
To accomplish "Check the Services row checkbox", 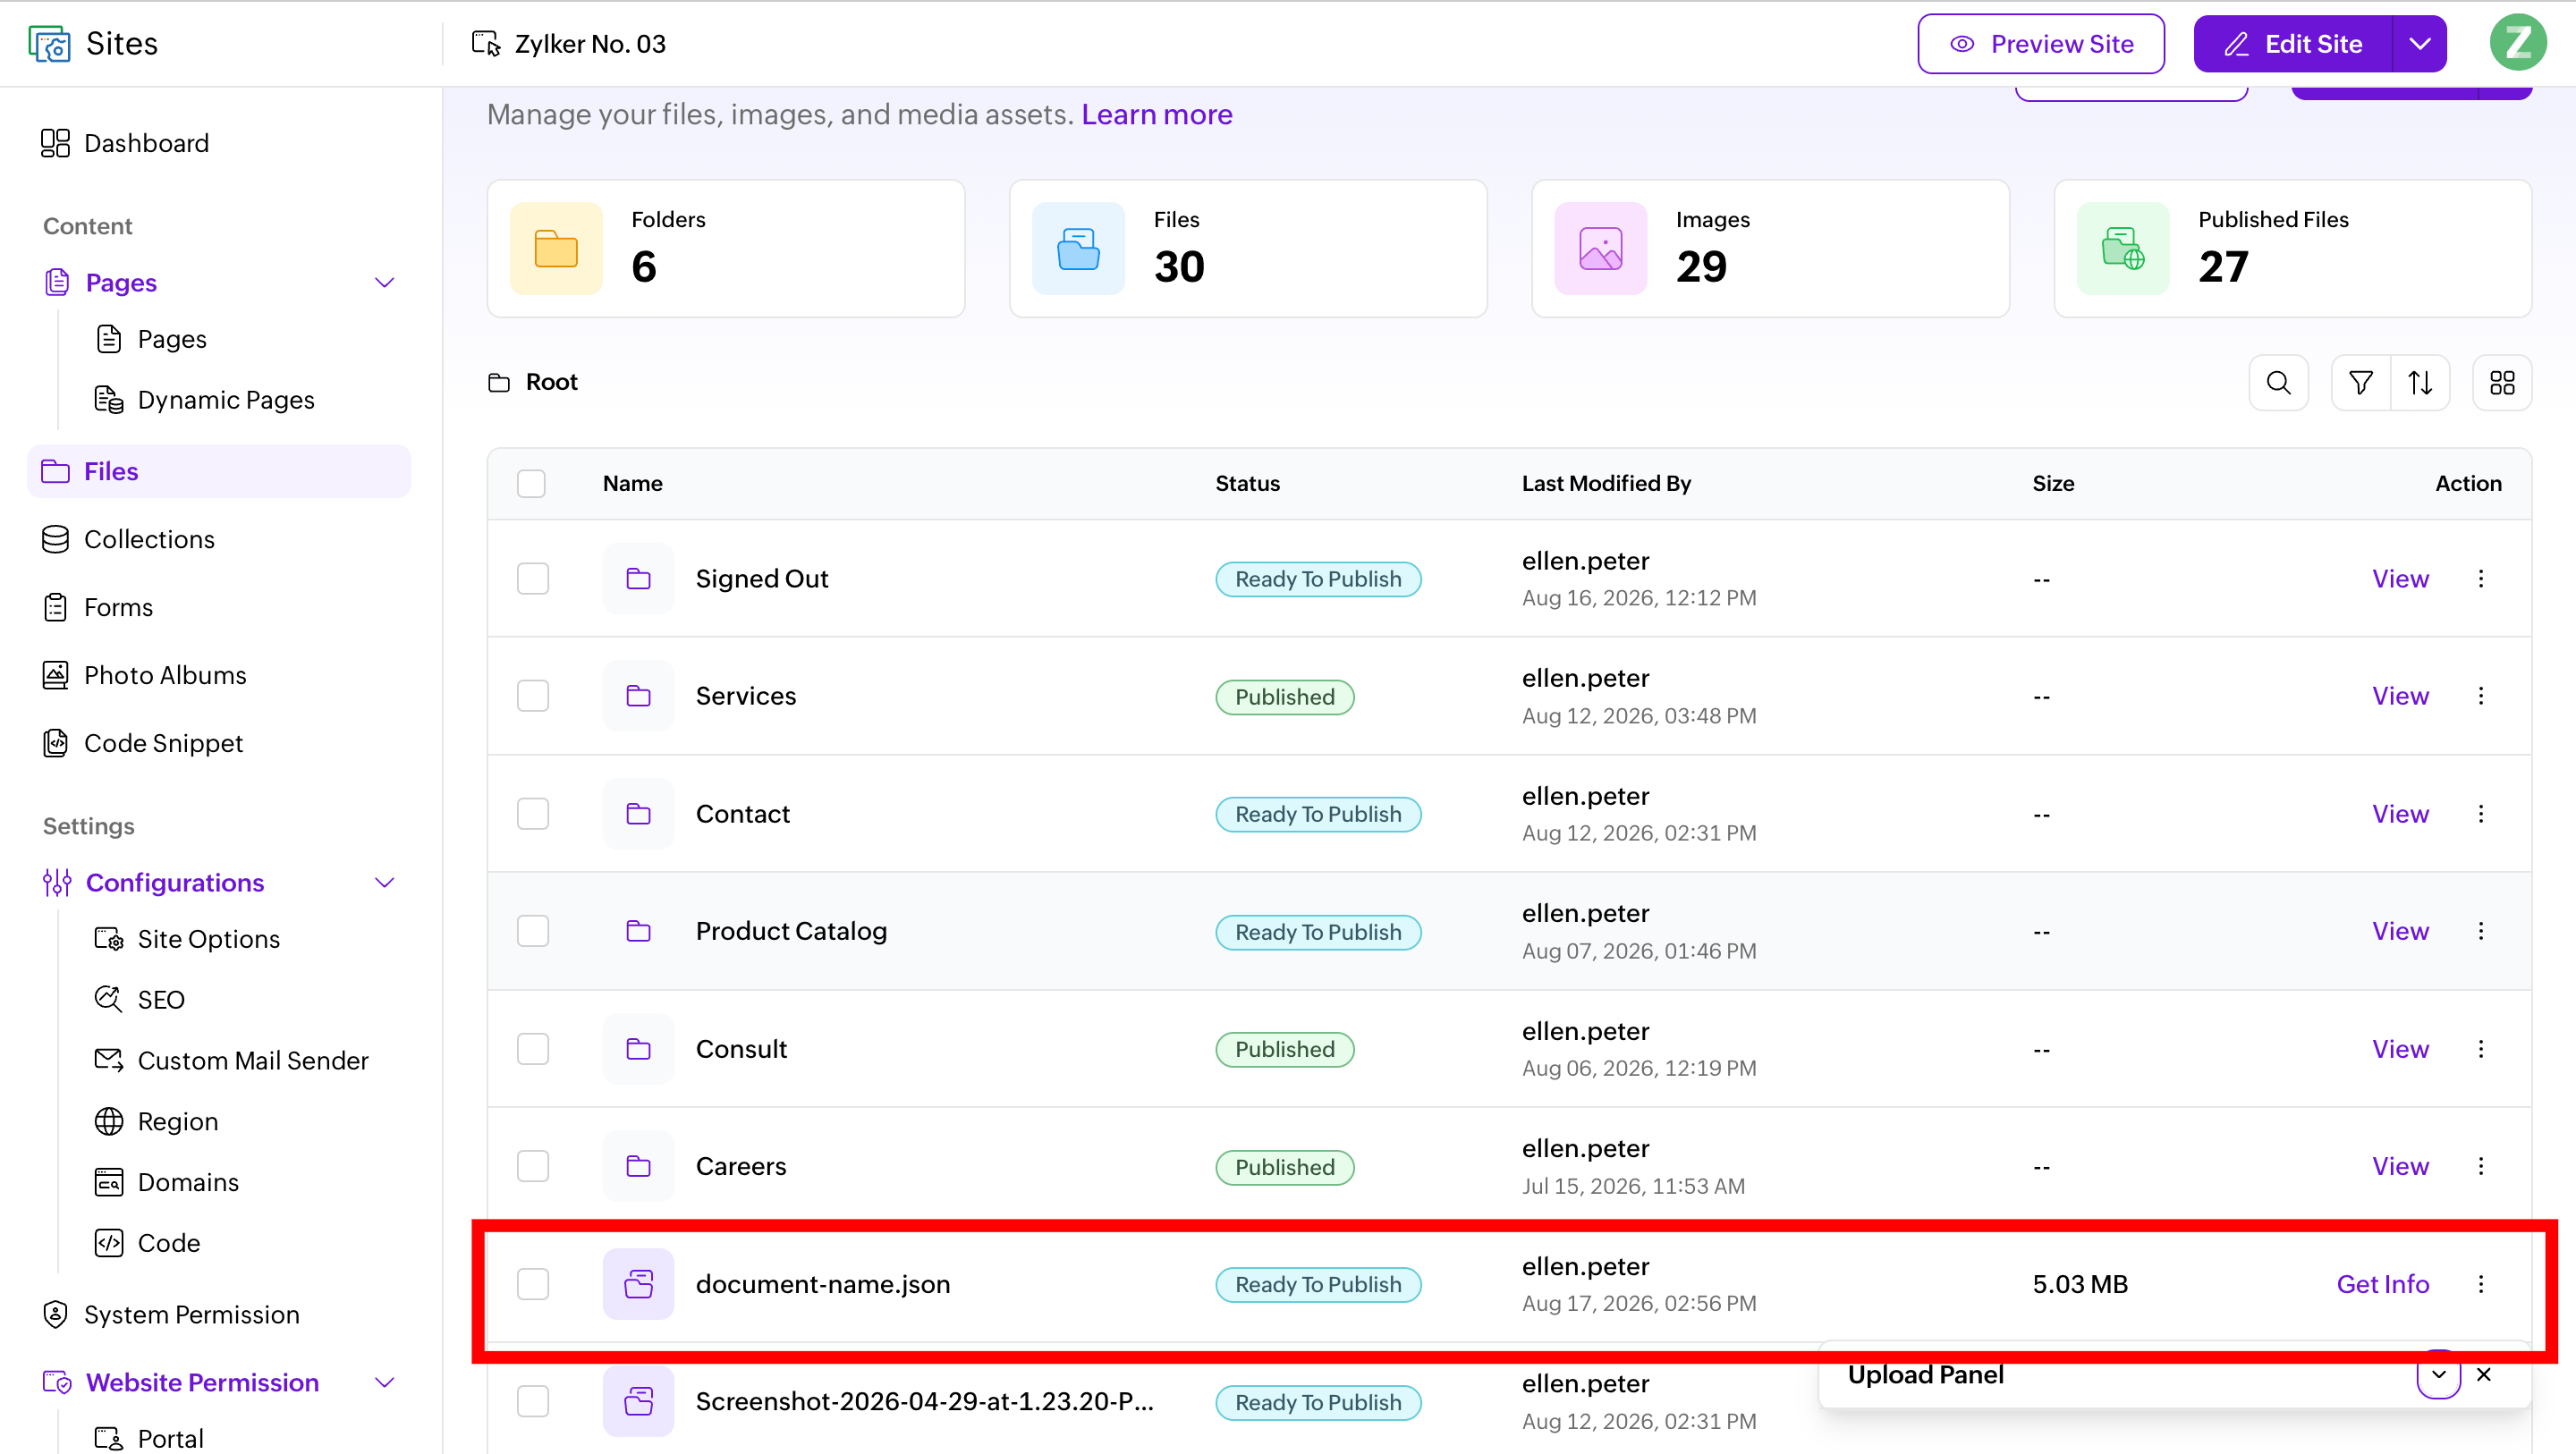I will pos(533,696).
